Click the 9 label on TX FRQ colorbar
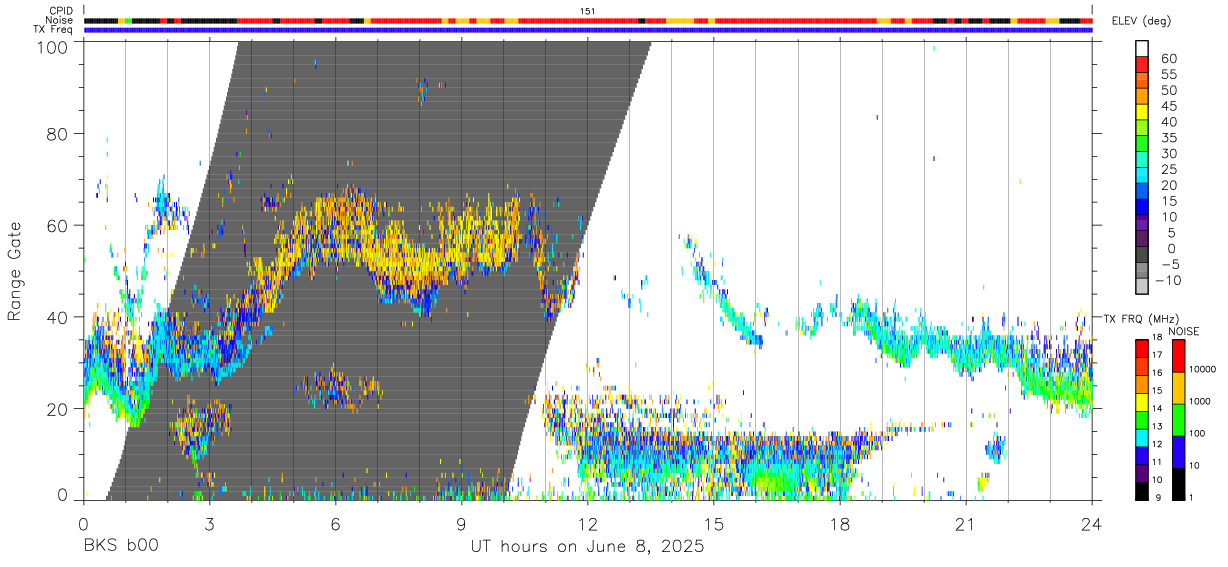1228x567 pixels. [1160, 497]
